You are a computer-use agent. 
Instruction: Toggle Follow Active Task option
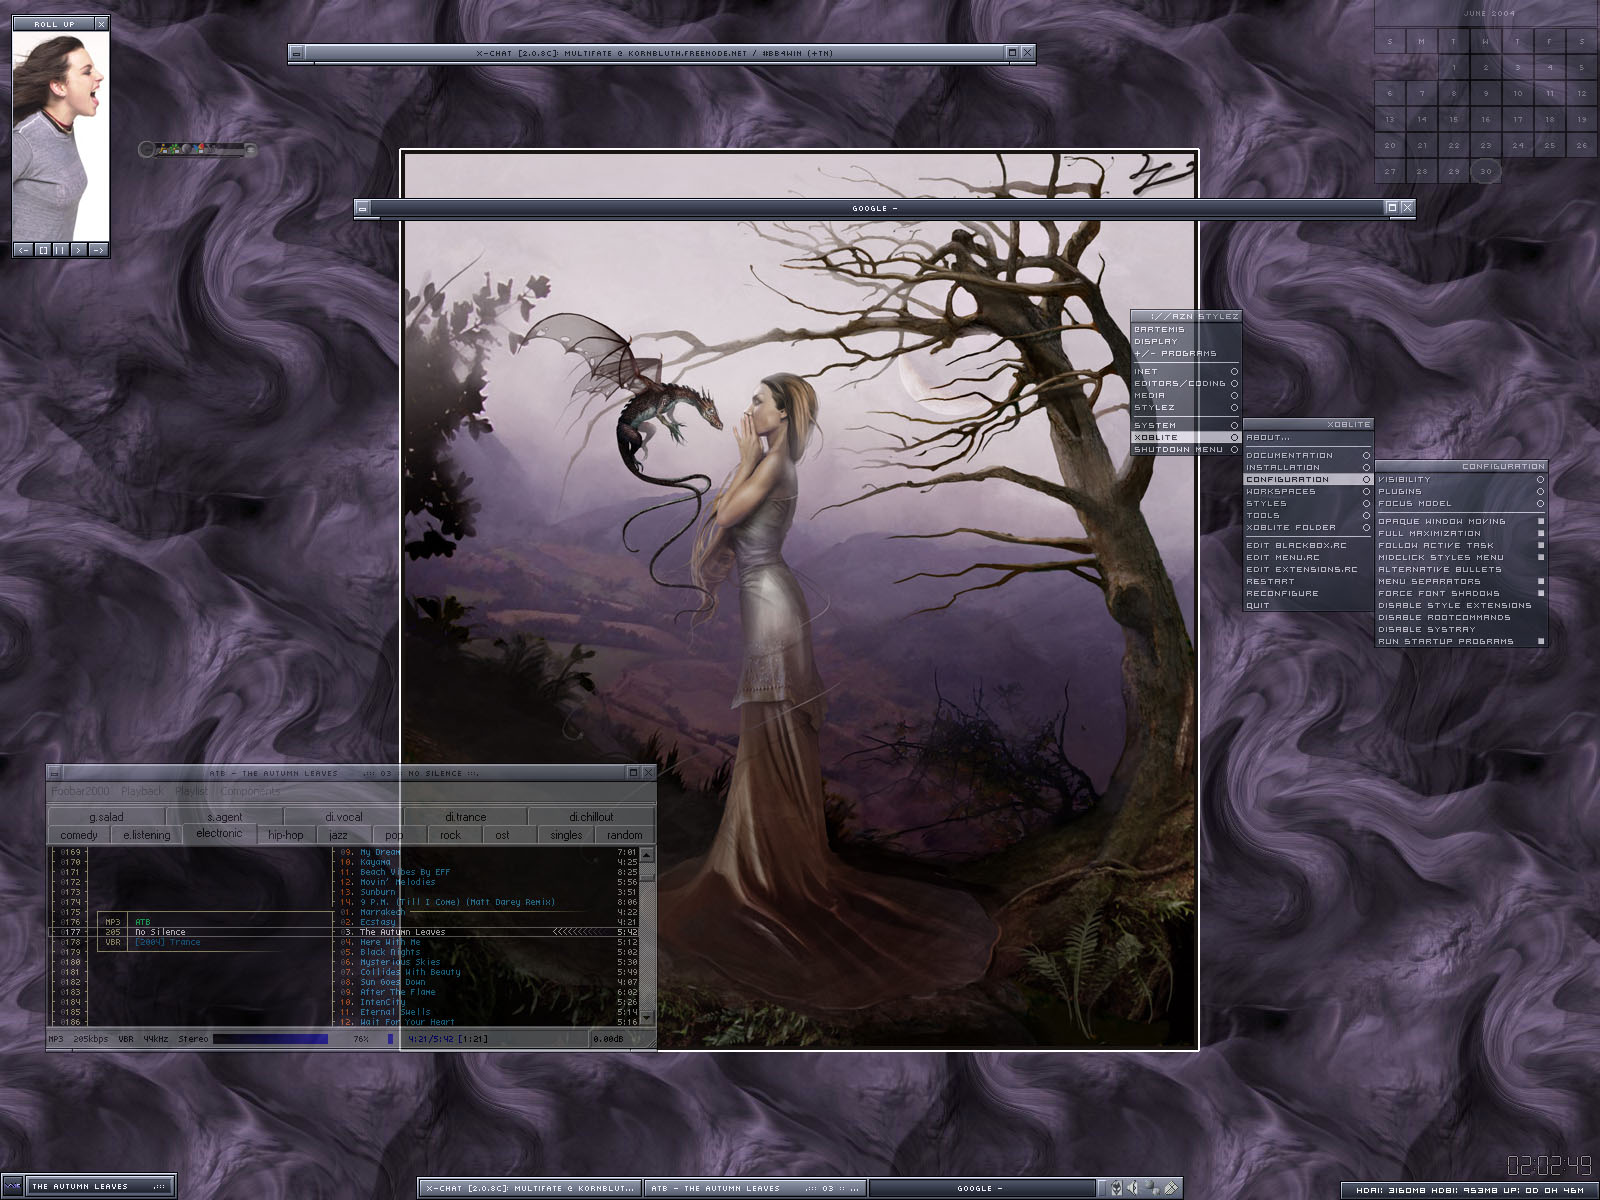coord(1461,545)
